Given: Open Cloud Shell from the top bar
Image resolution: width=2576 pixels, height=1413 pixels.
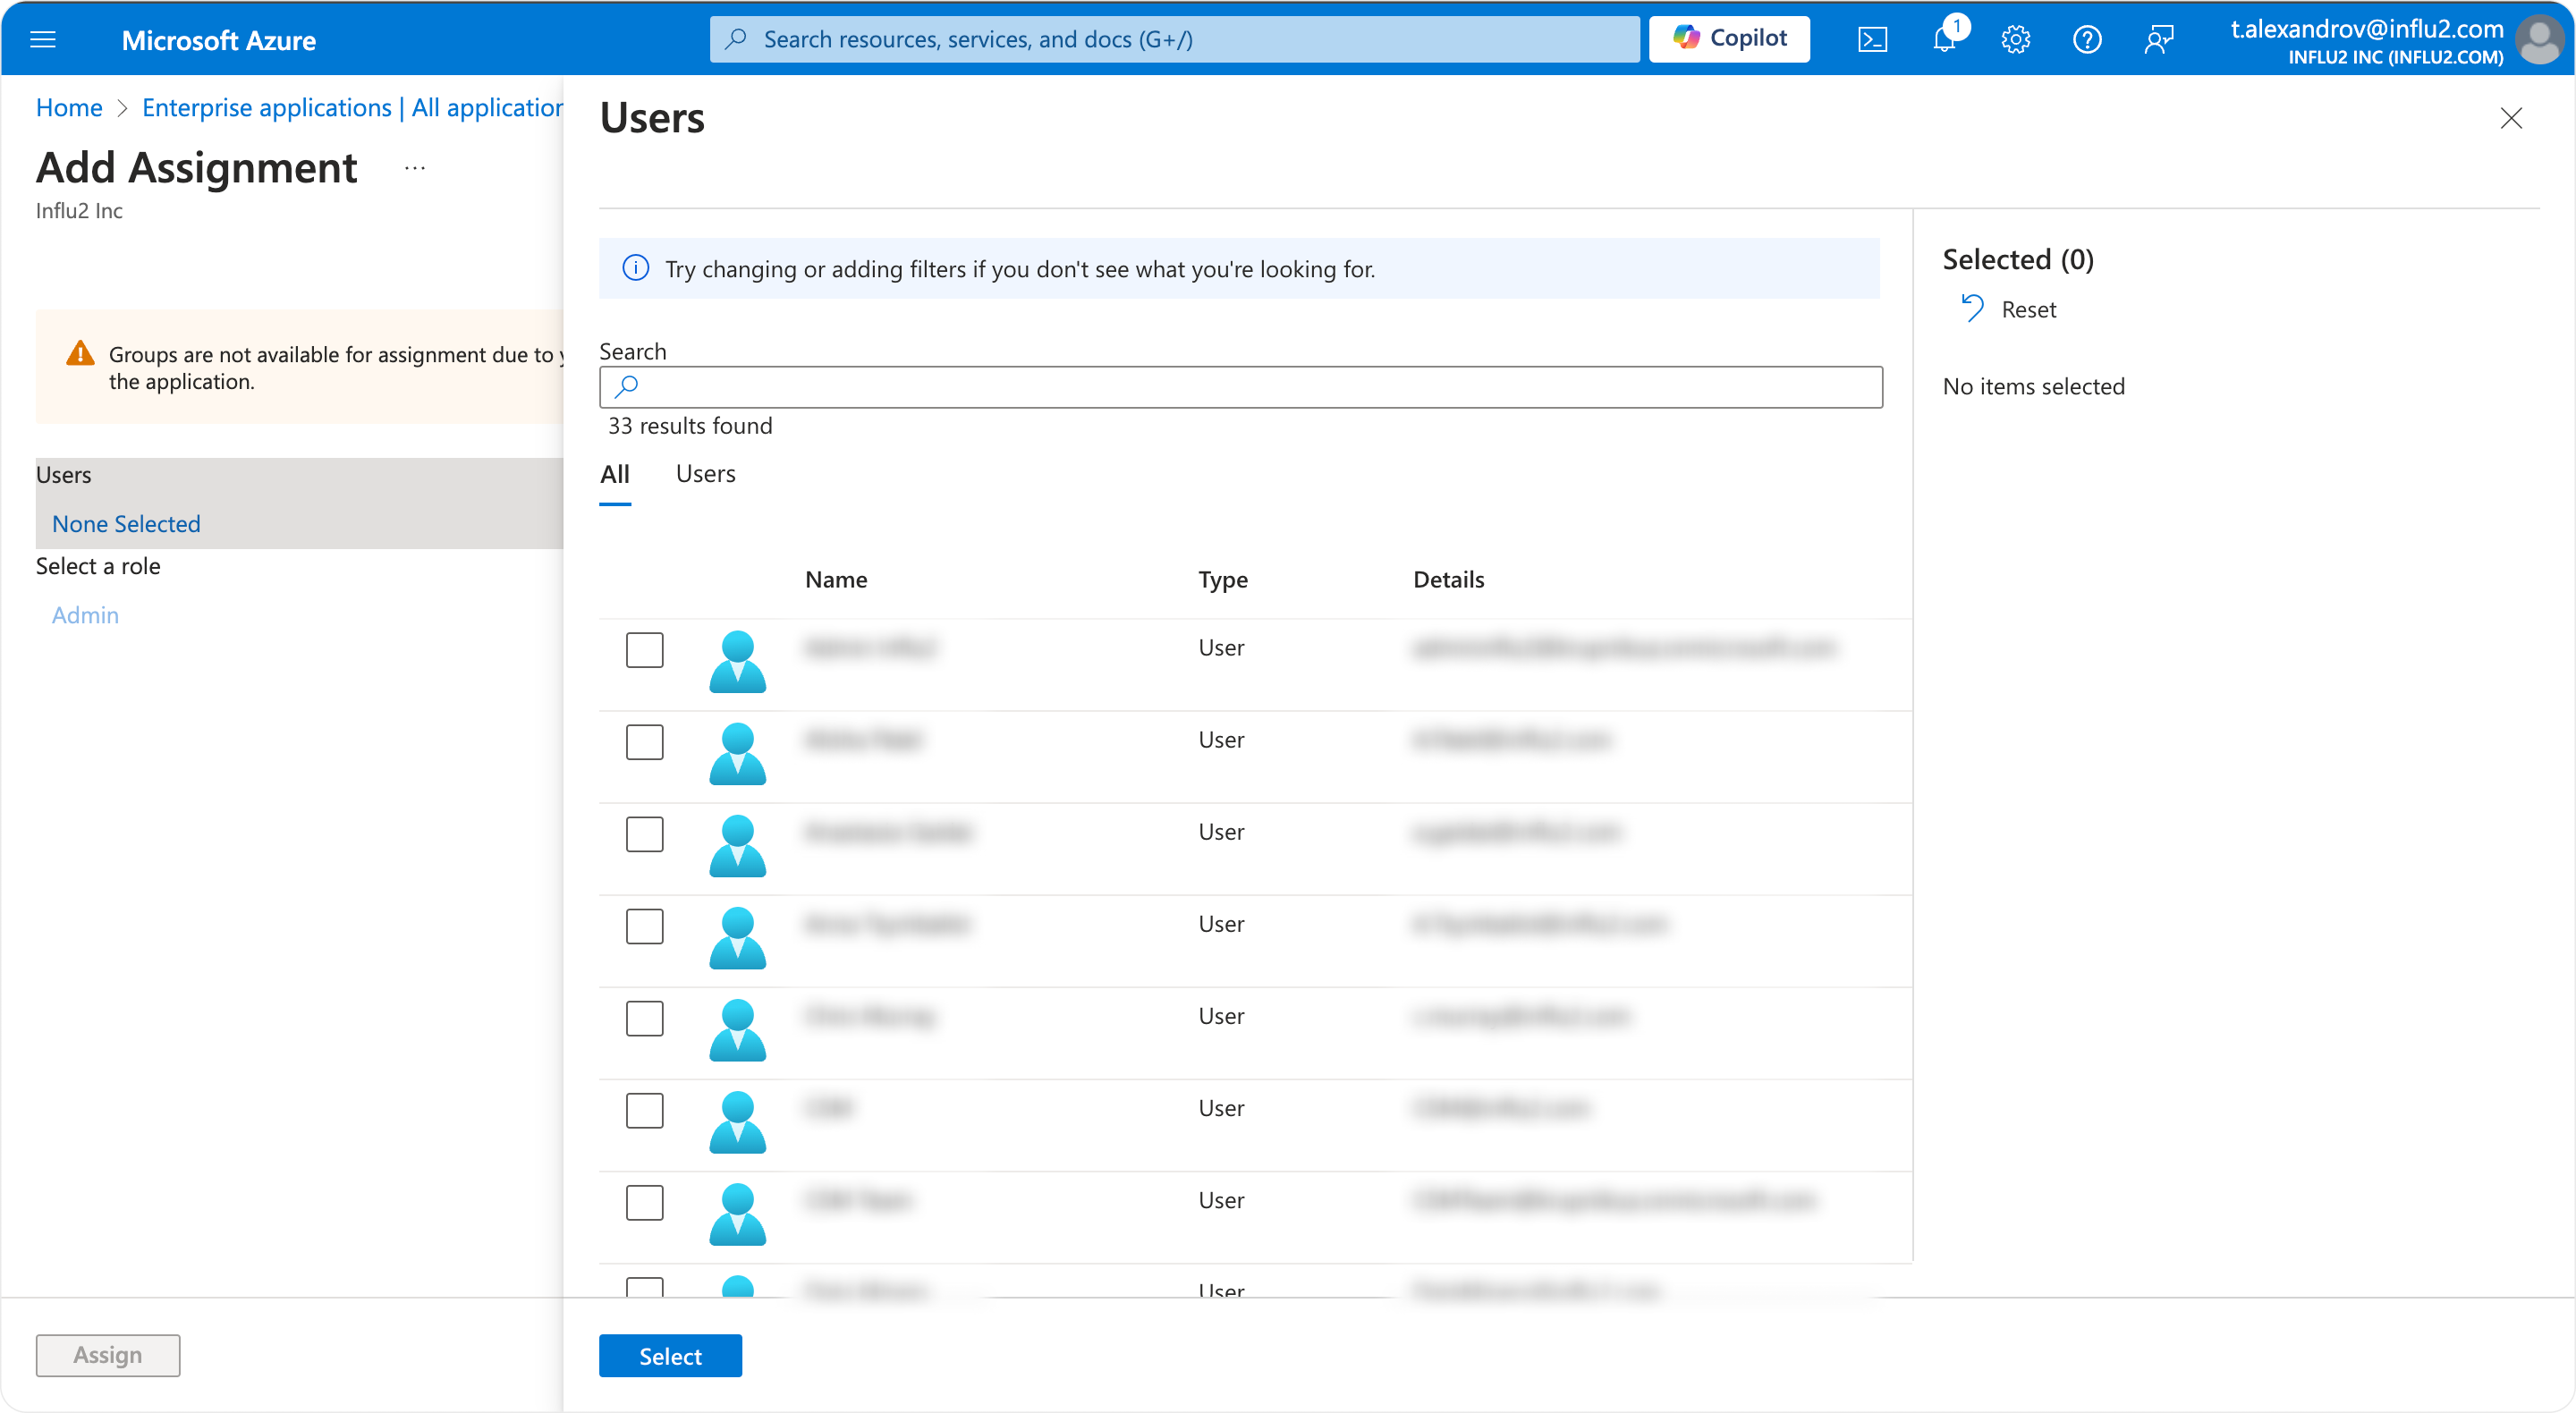Looking at the screenshot, I should (x=1873, y=39).
